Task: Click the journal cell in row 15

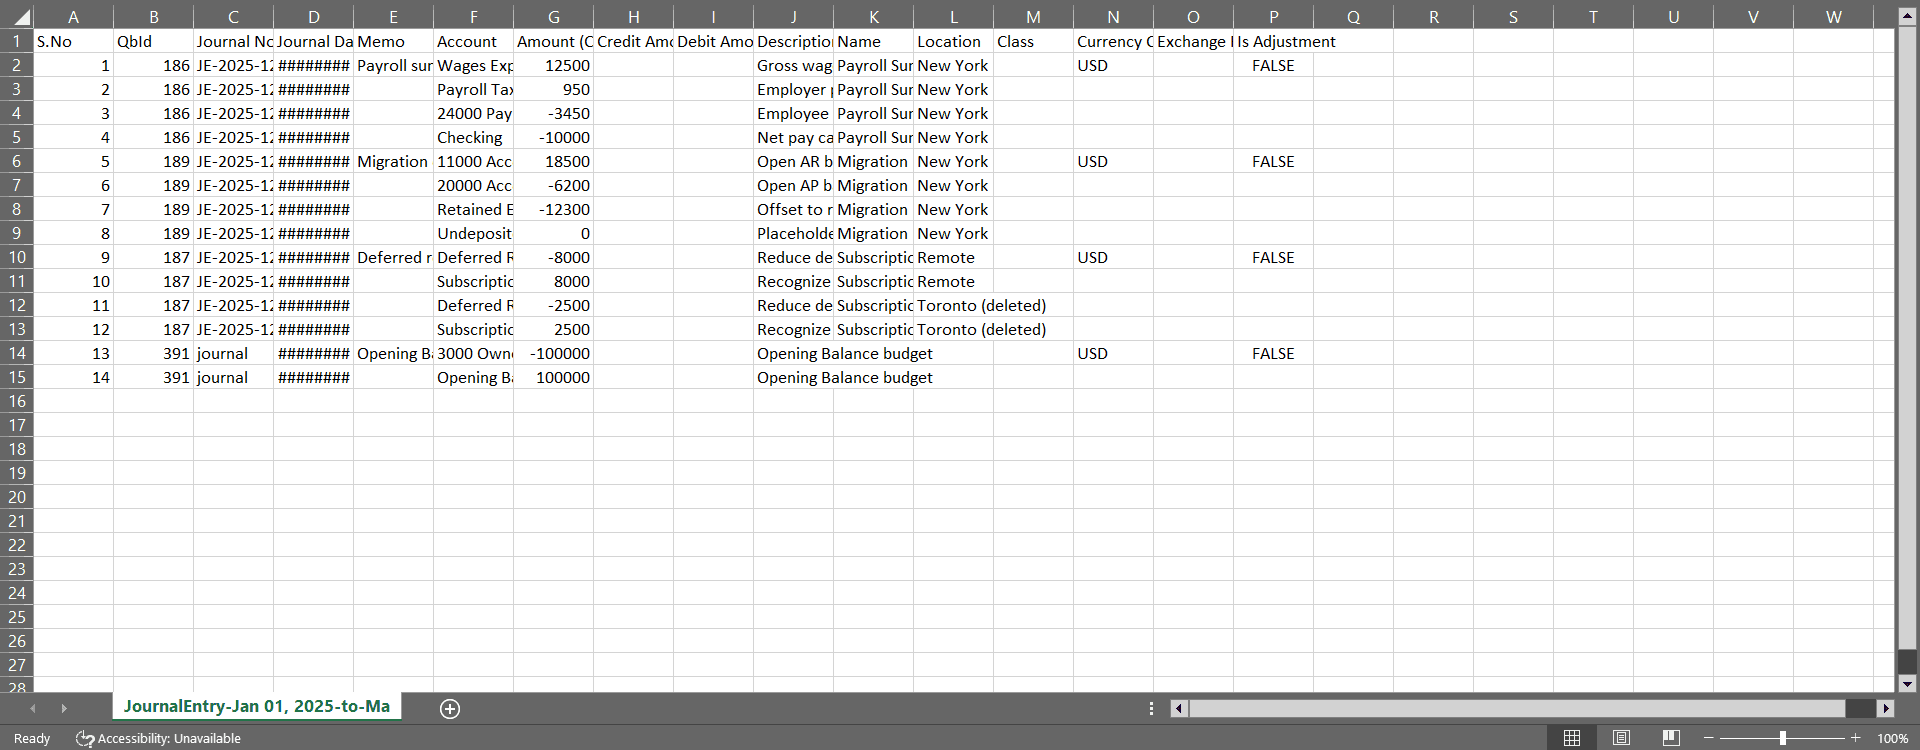Action: (233, 377)
